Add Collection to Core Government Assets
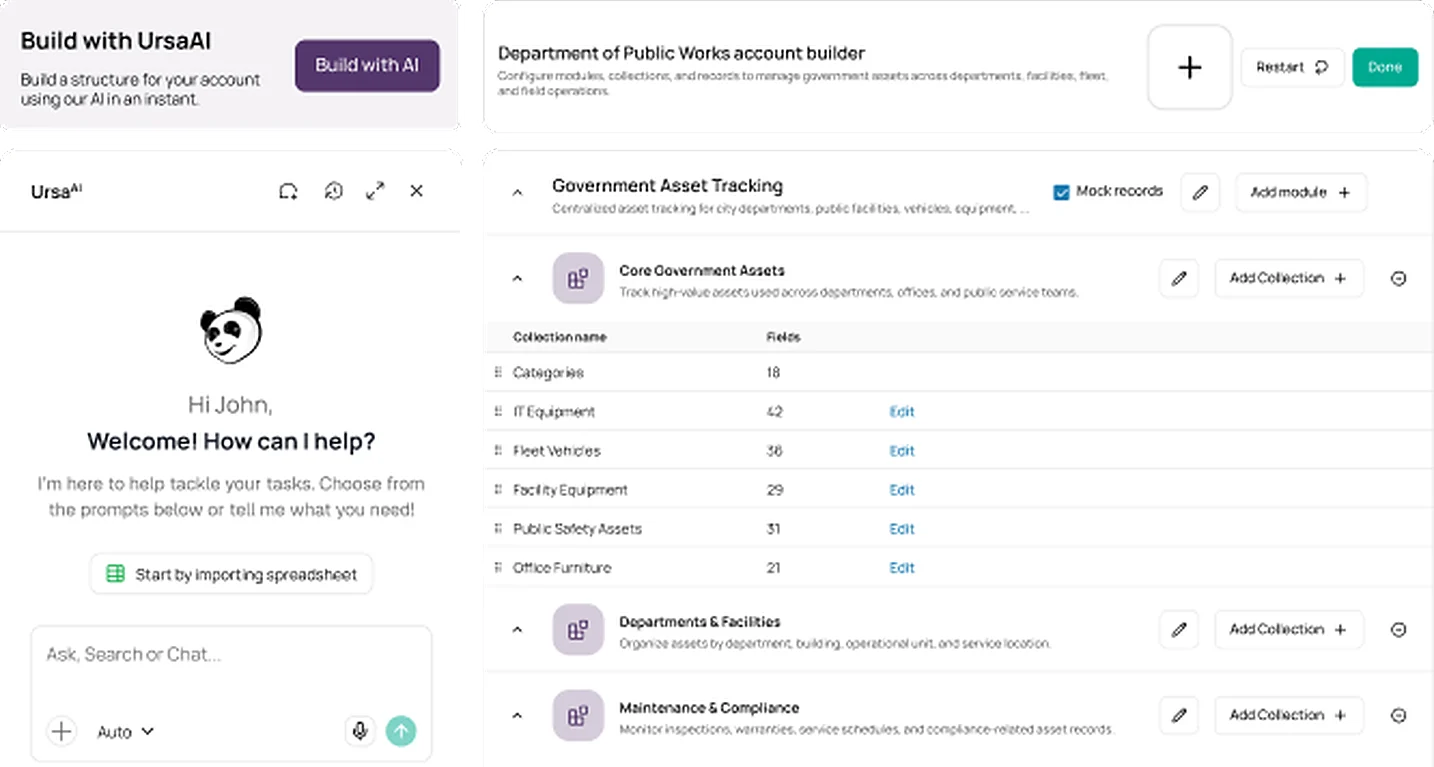 (1289, 278)
